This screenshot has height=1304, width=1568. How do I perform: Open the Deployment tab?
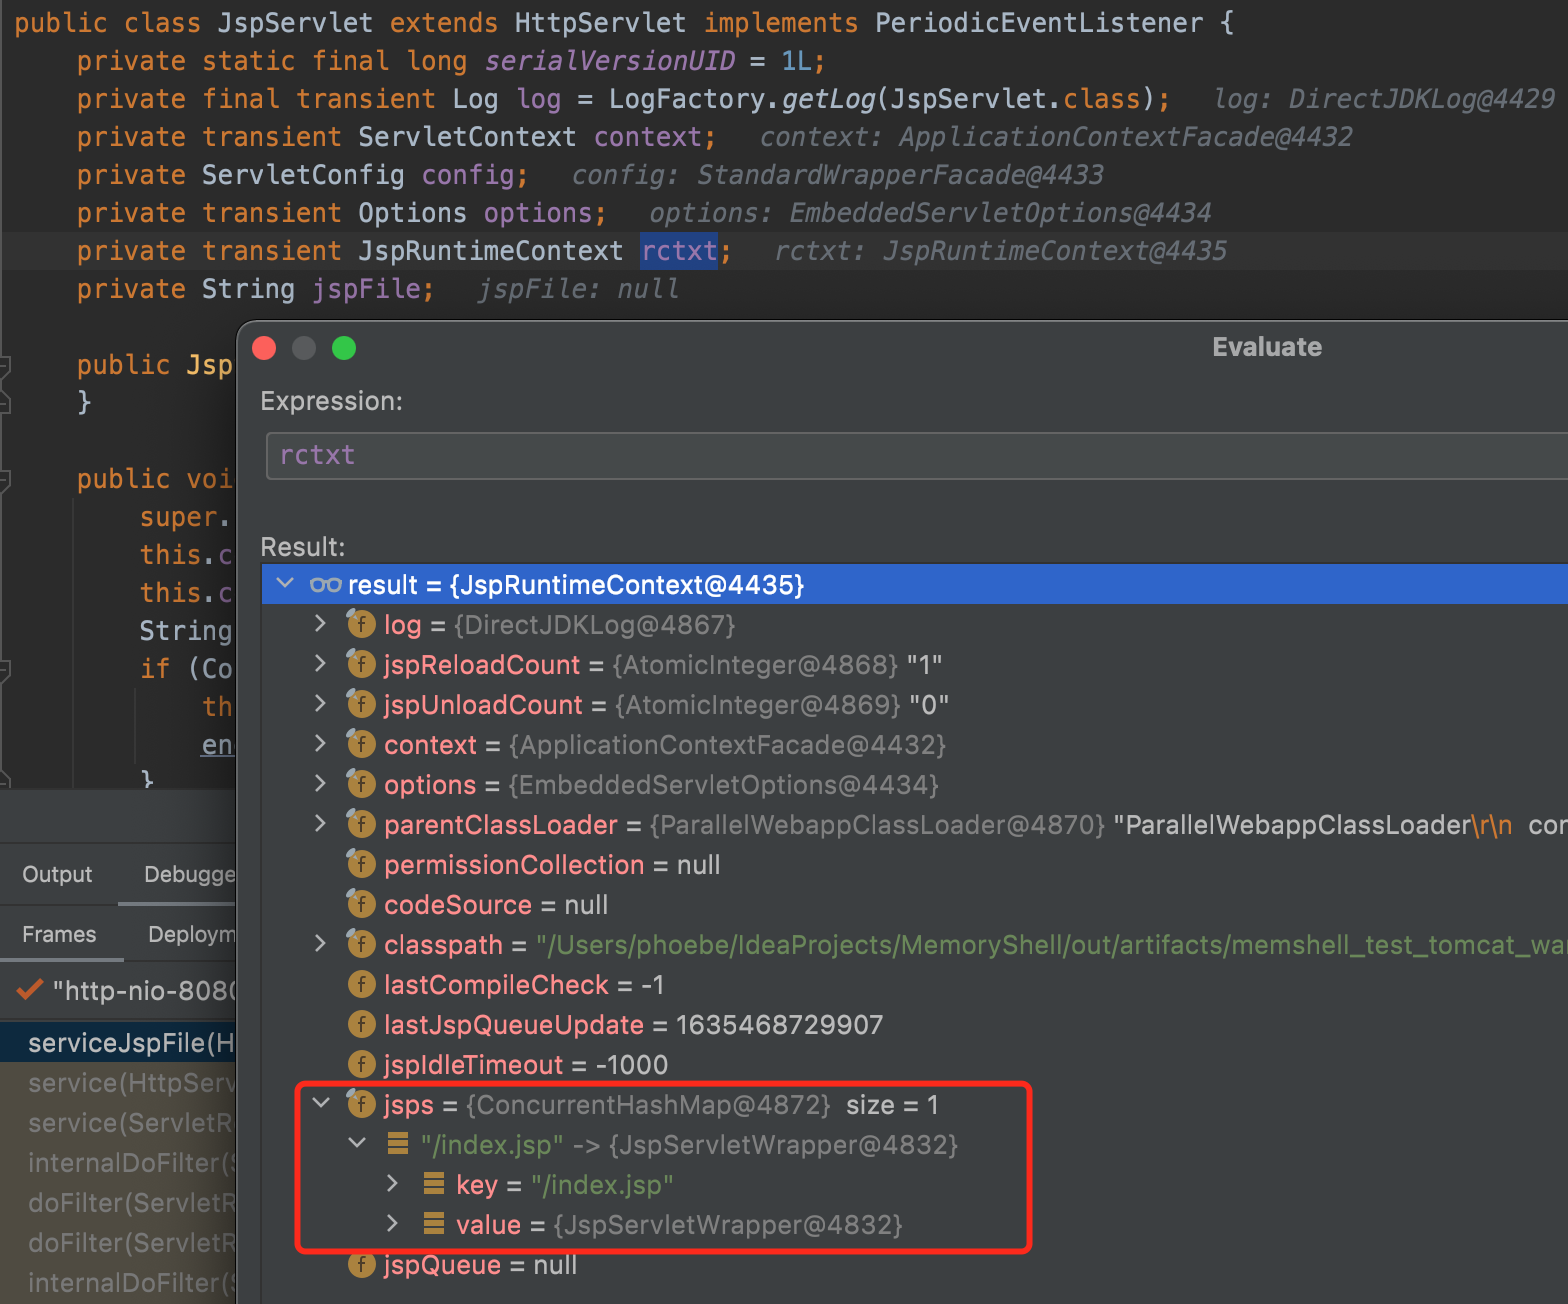(x=192, y=934)
